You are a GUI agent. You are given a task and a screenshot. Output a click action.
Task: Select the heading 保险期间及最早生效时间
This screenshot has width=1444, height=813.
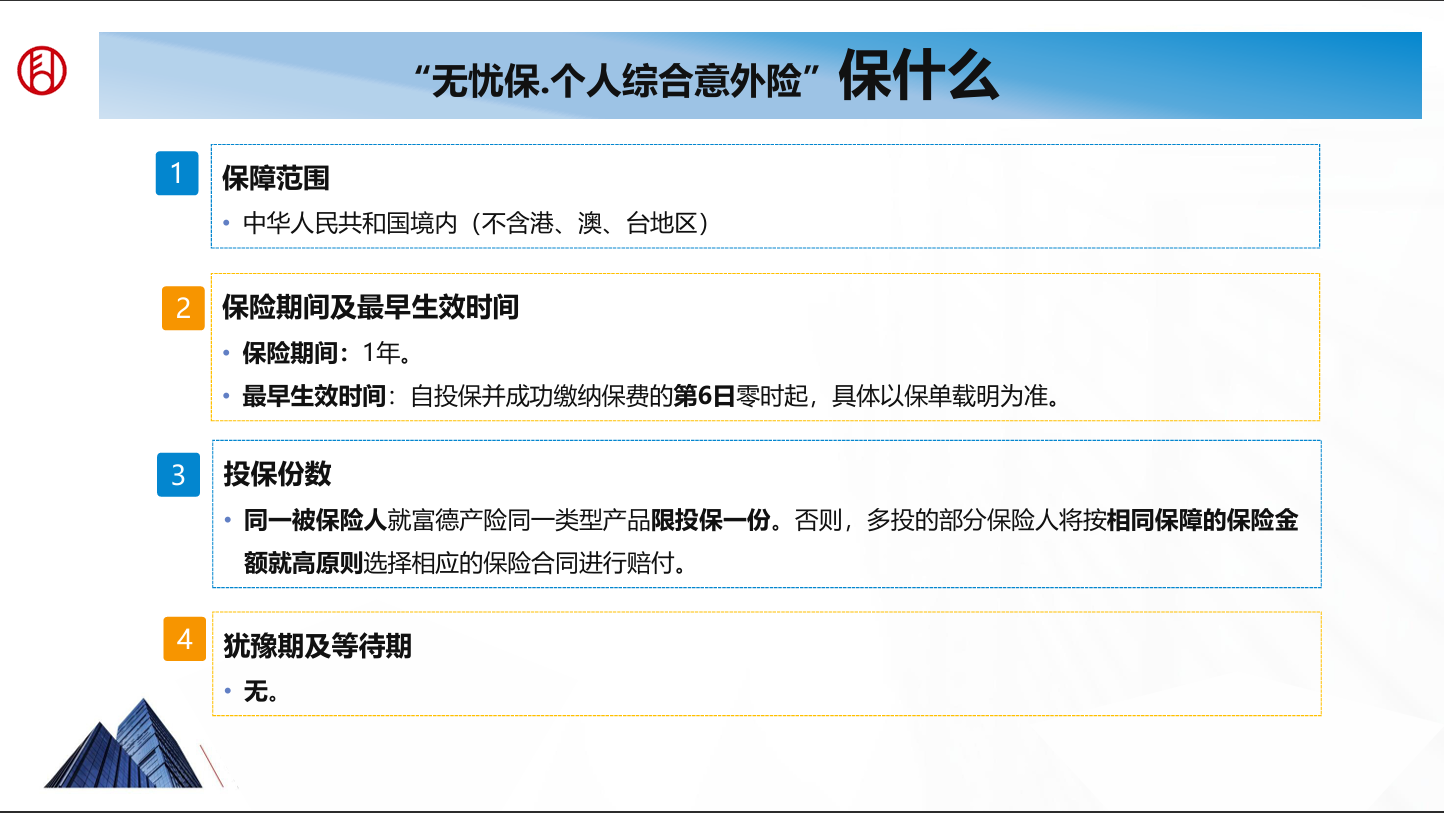[x=371, y=307]
